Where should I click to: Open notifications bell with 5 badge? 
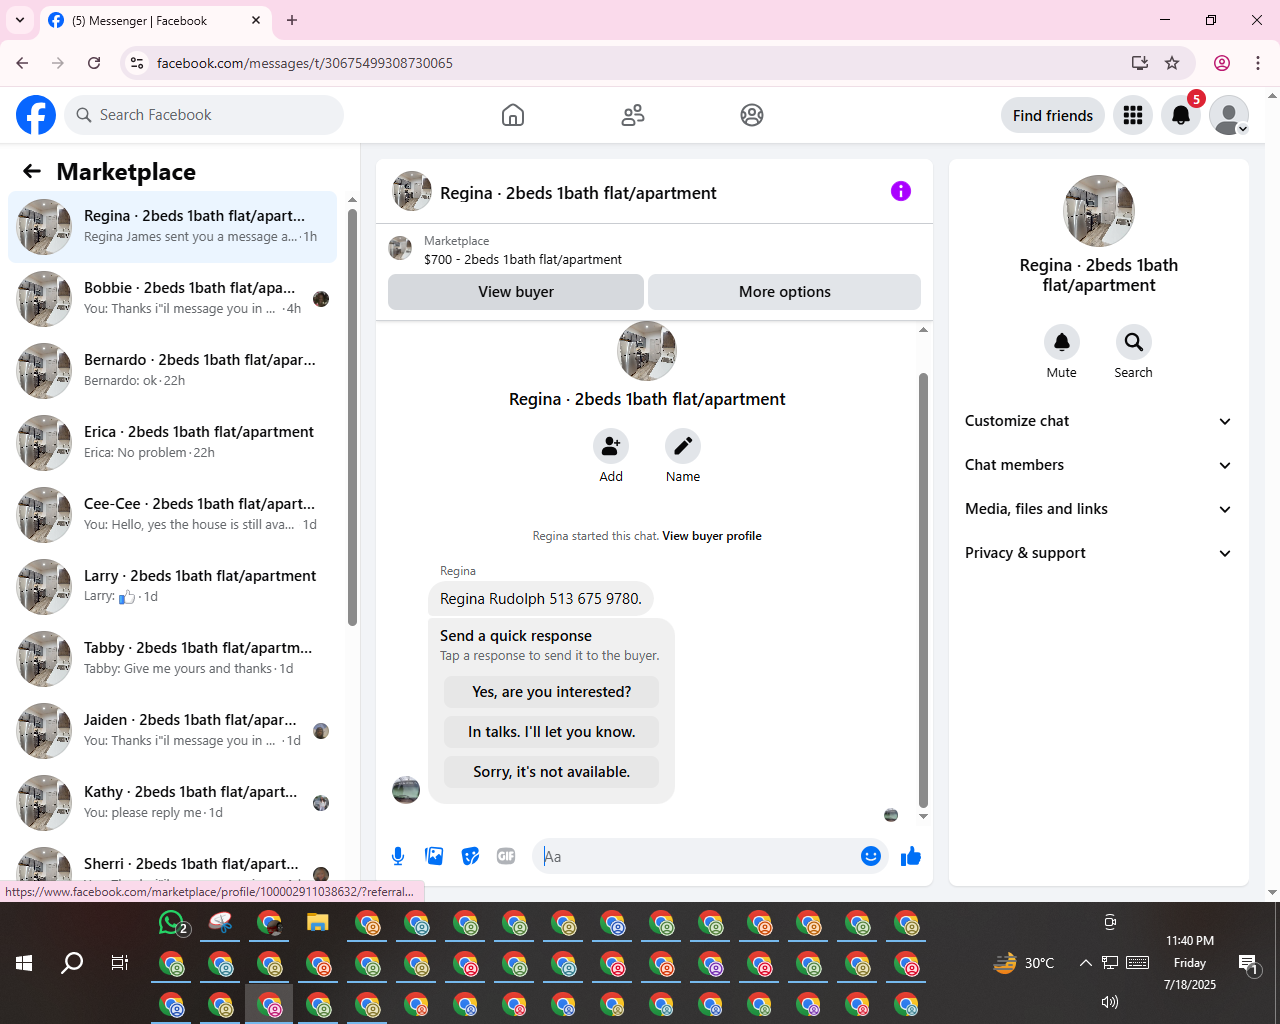pyautogui.click(x=1181, y=115)
